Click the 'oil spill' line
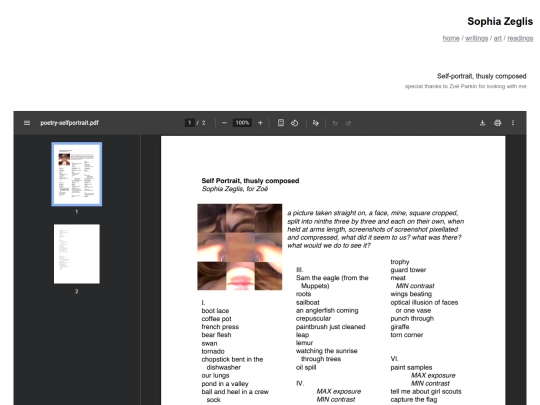The image size is (540, 405). (306, 367)
